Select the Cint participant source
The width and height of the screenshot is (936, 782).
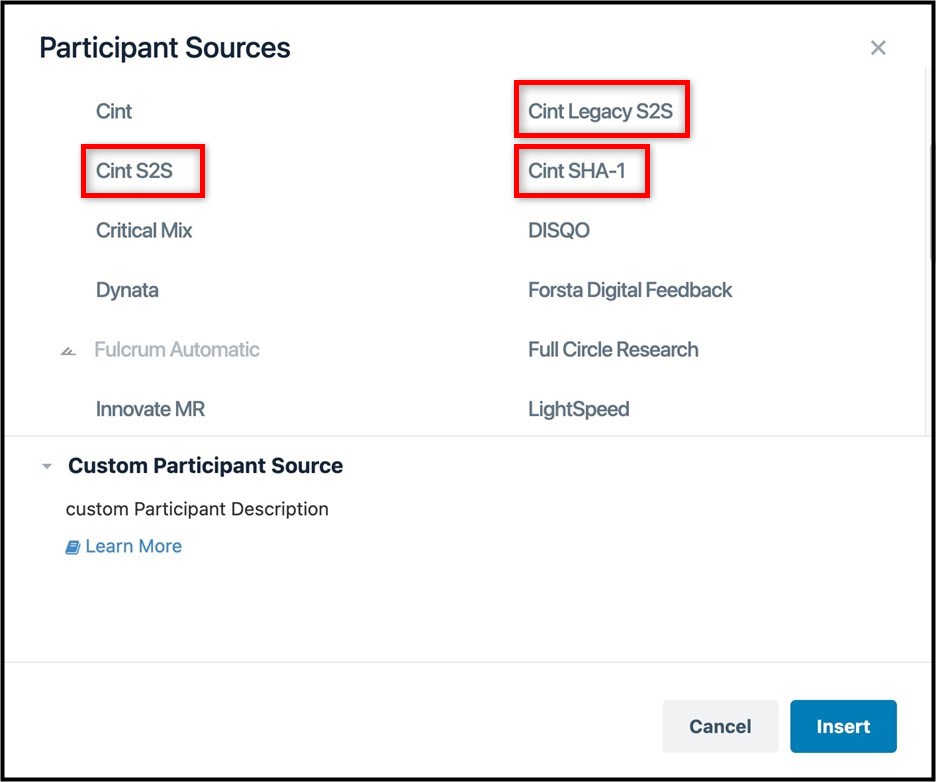point(113,111)
